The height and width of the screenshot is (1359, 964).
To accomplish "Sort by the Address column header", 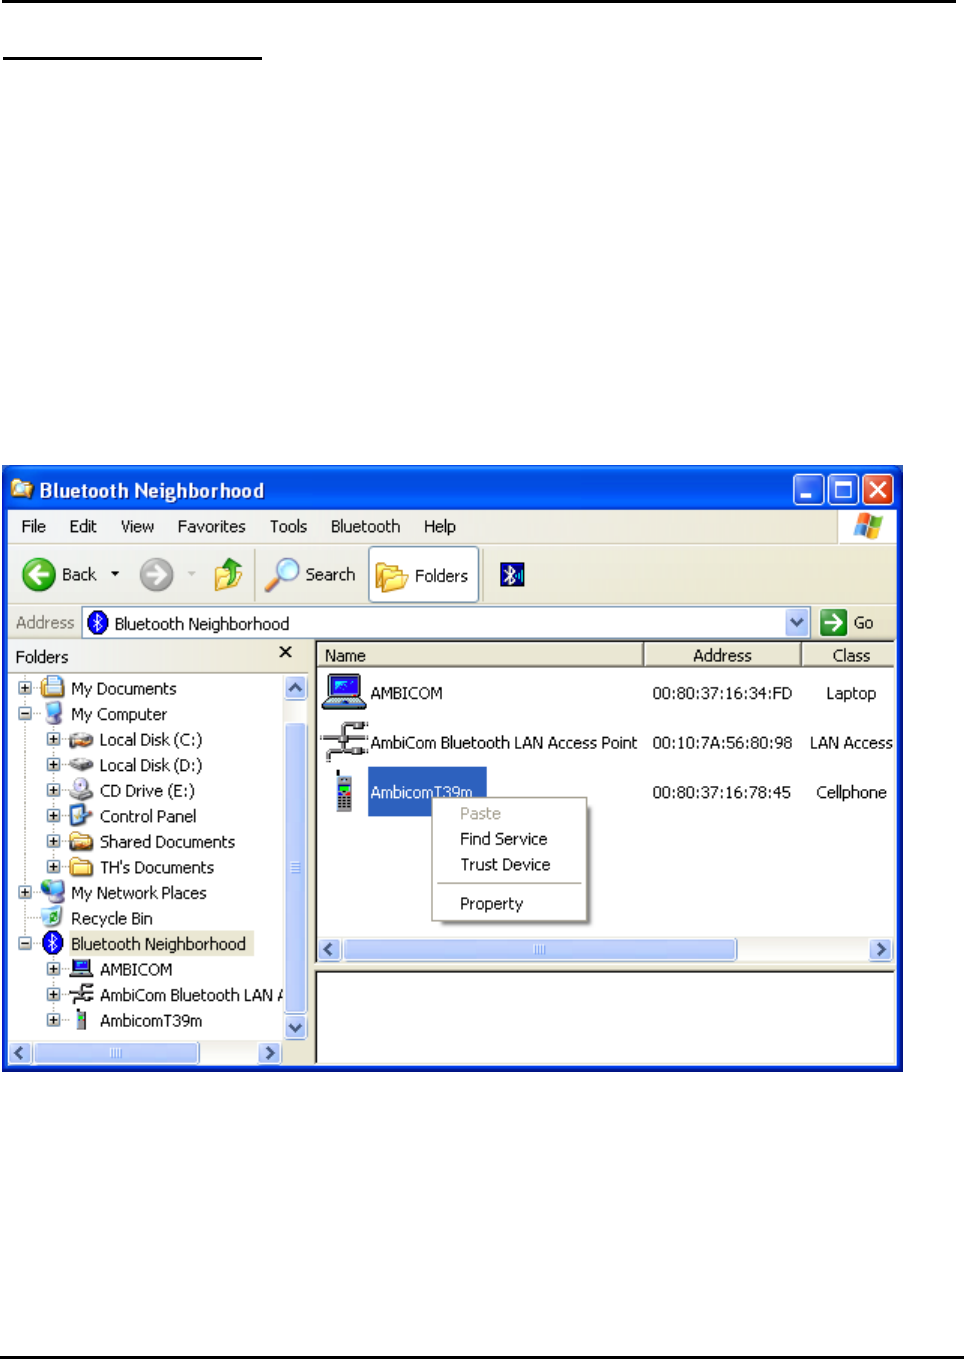I will [x=722, y=655].
